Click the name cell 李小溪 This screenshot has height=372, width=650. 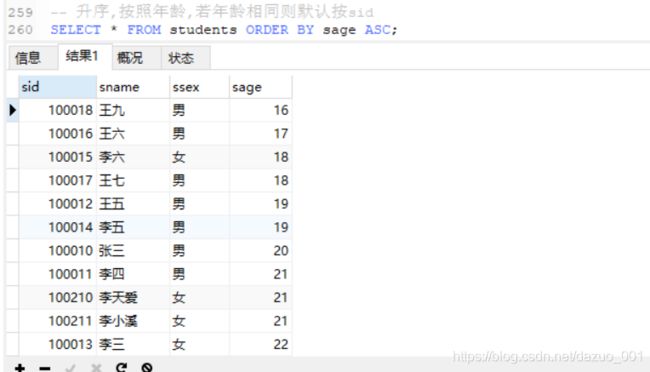tap(133, 321)
